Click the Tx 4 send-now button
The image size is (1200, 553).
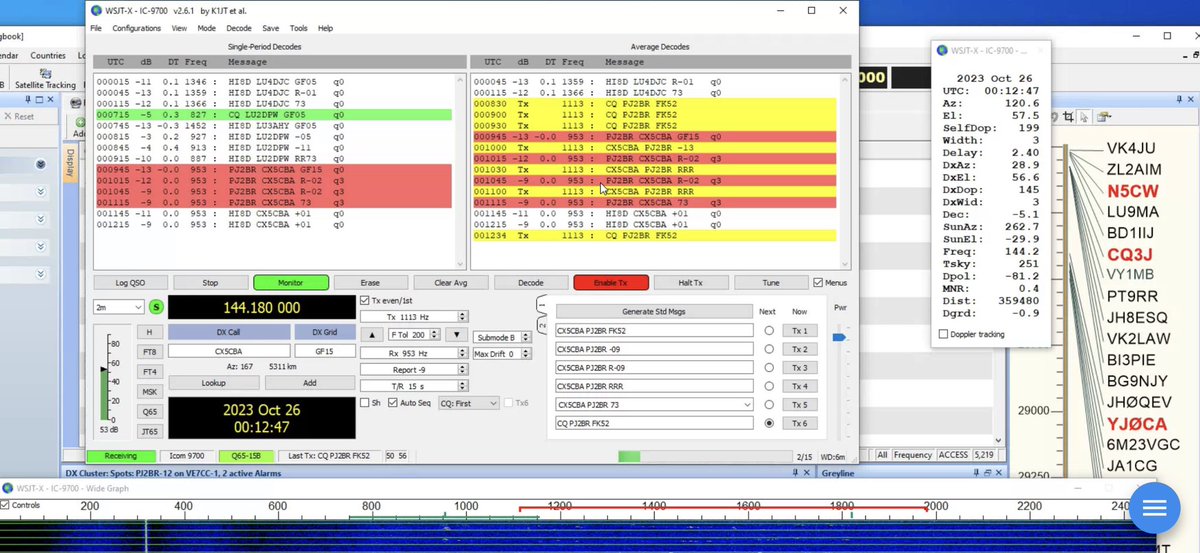pyautogui.click(x=799, y=386)
